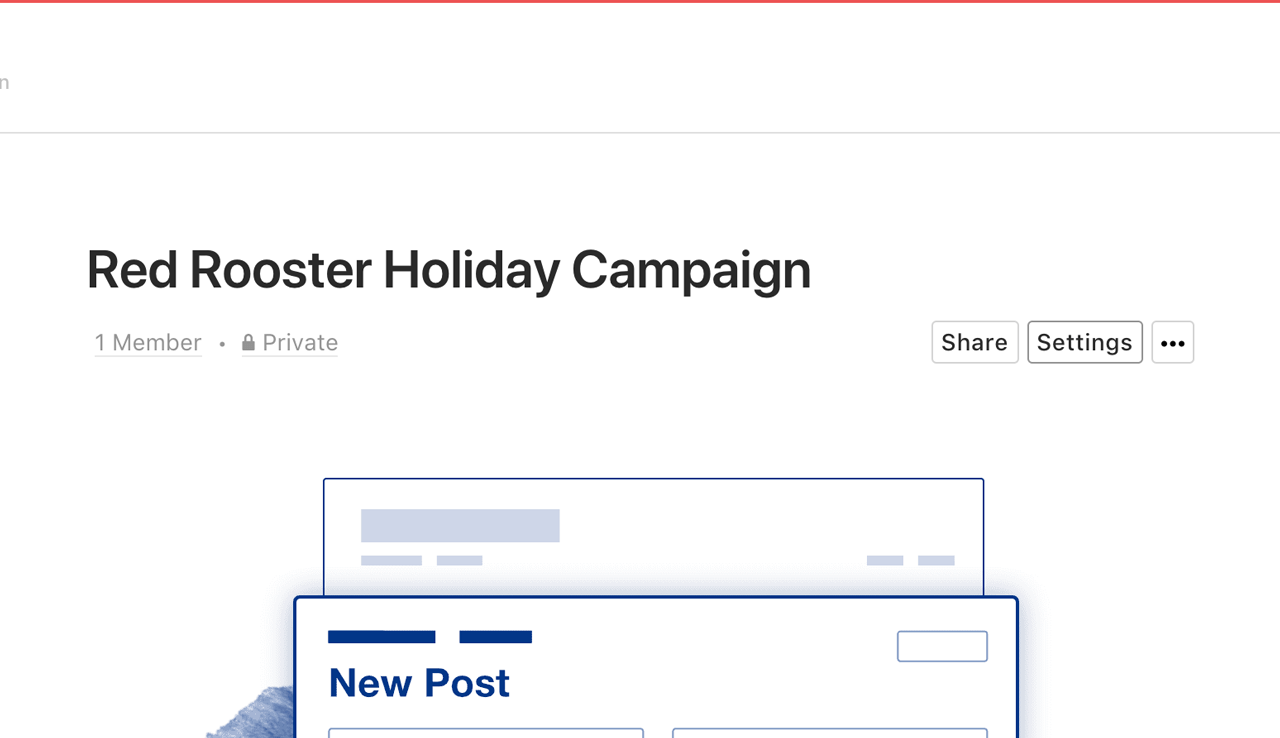Screen dimensions: 1280x738
Task: Click the outlined button on New Post card
Action: coord(942,646)
